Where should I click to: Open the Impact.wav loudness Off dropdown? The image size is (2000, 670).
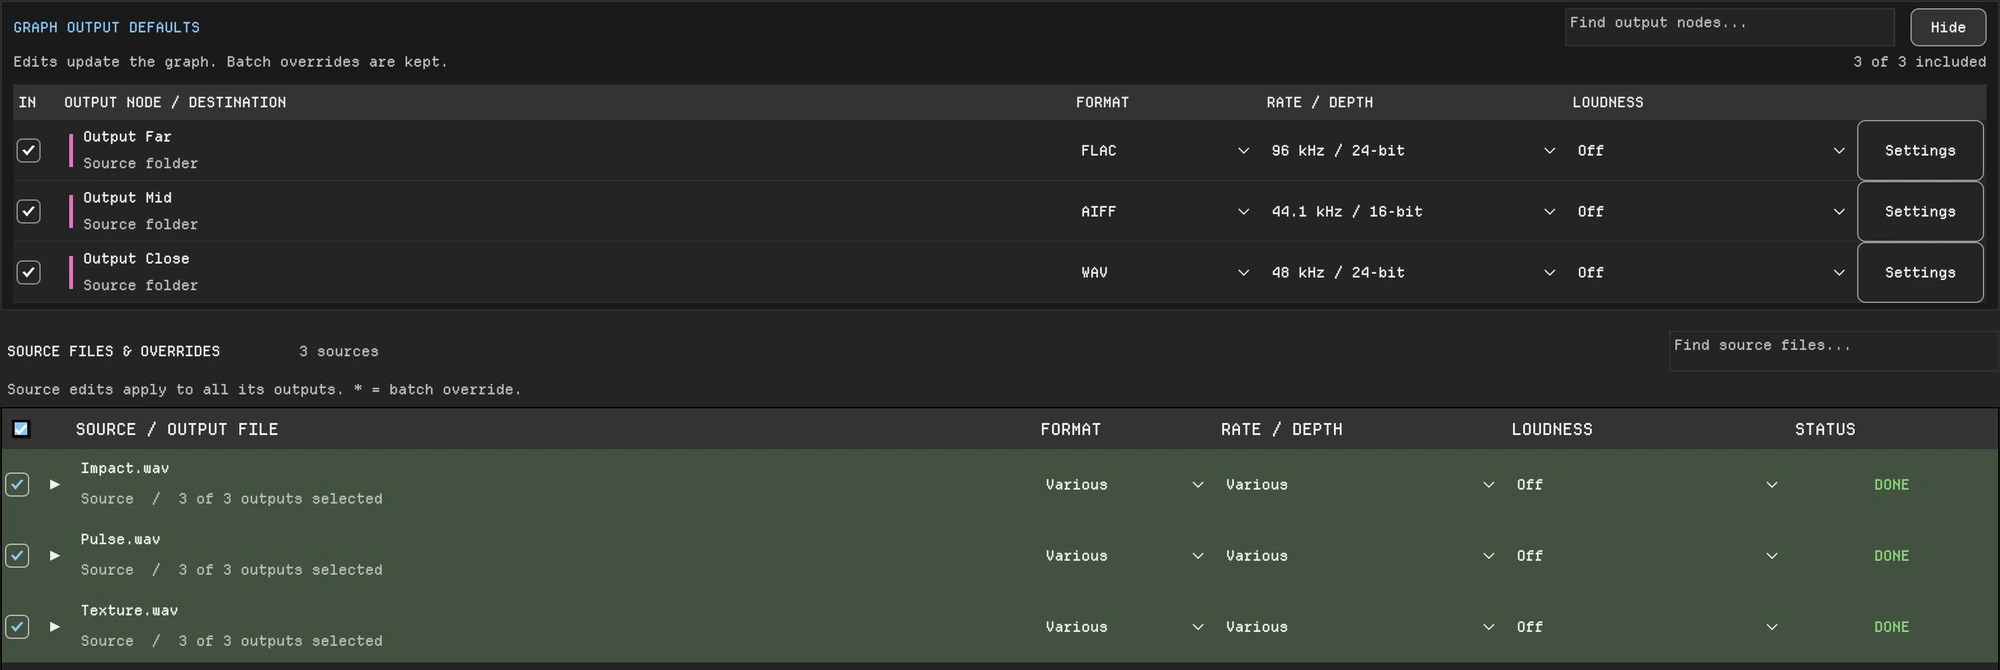click(1647, 485)
